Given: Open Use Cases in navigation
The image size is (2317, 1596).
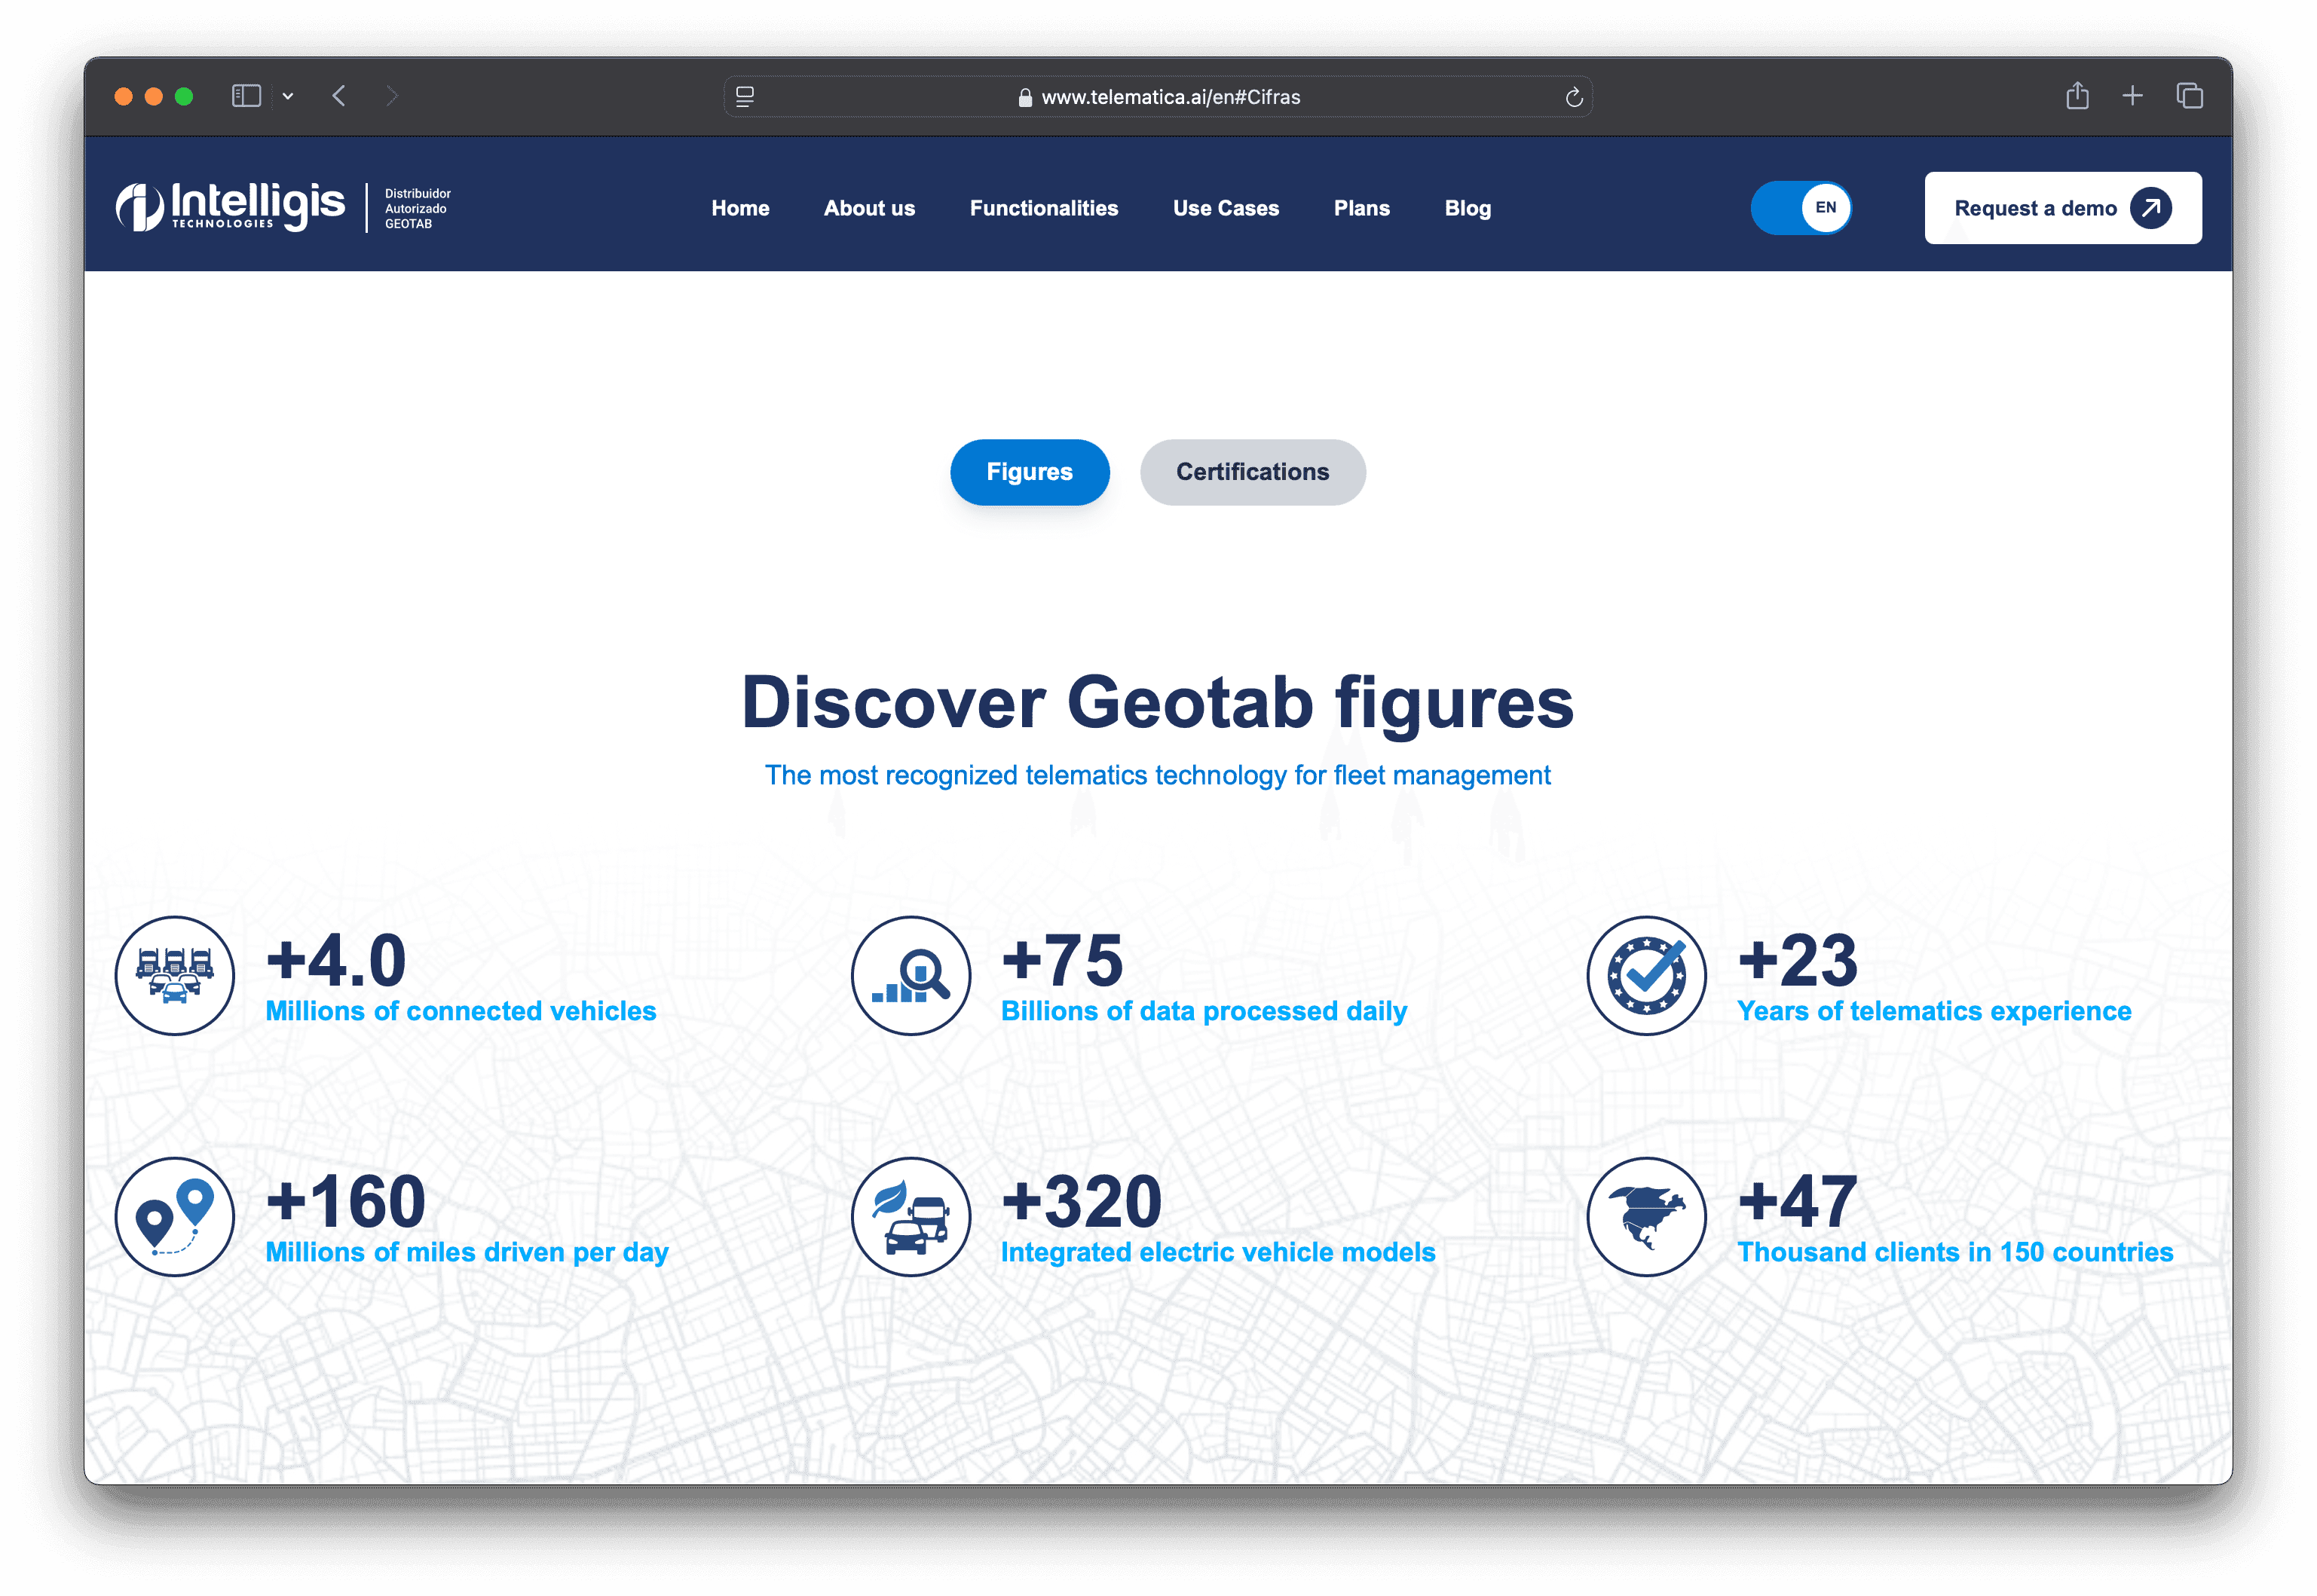Looking at the screenshot, I should point(1226,208).
